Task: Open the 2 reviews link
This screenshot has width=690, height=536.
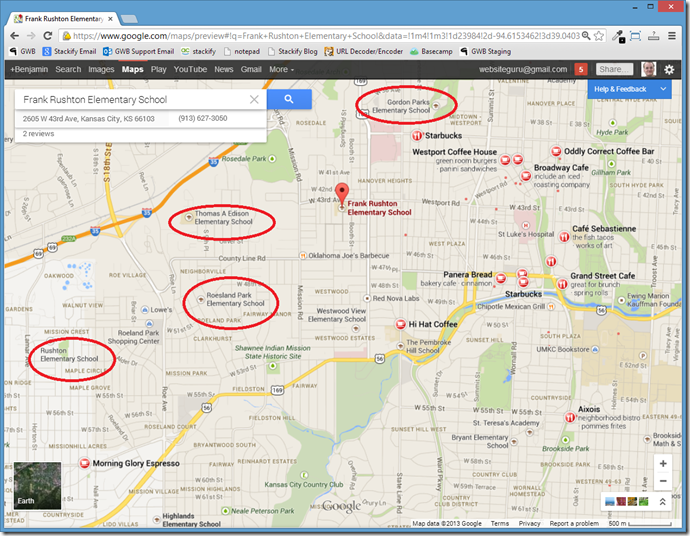Action: [38, 134]
